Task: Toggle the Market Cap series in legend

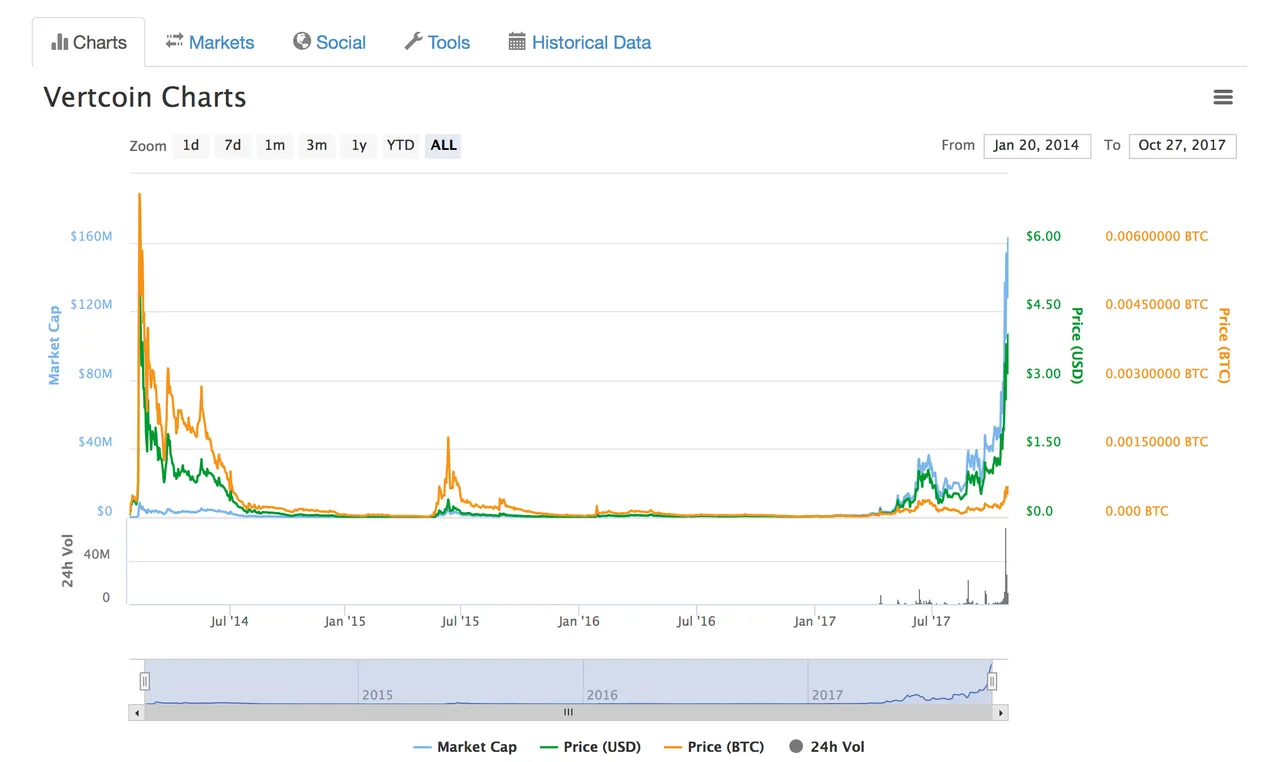Action: (x=465, y=747)
